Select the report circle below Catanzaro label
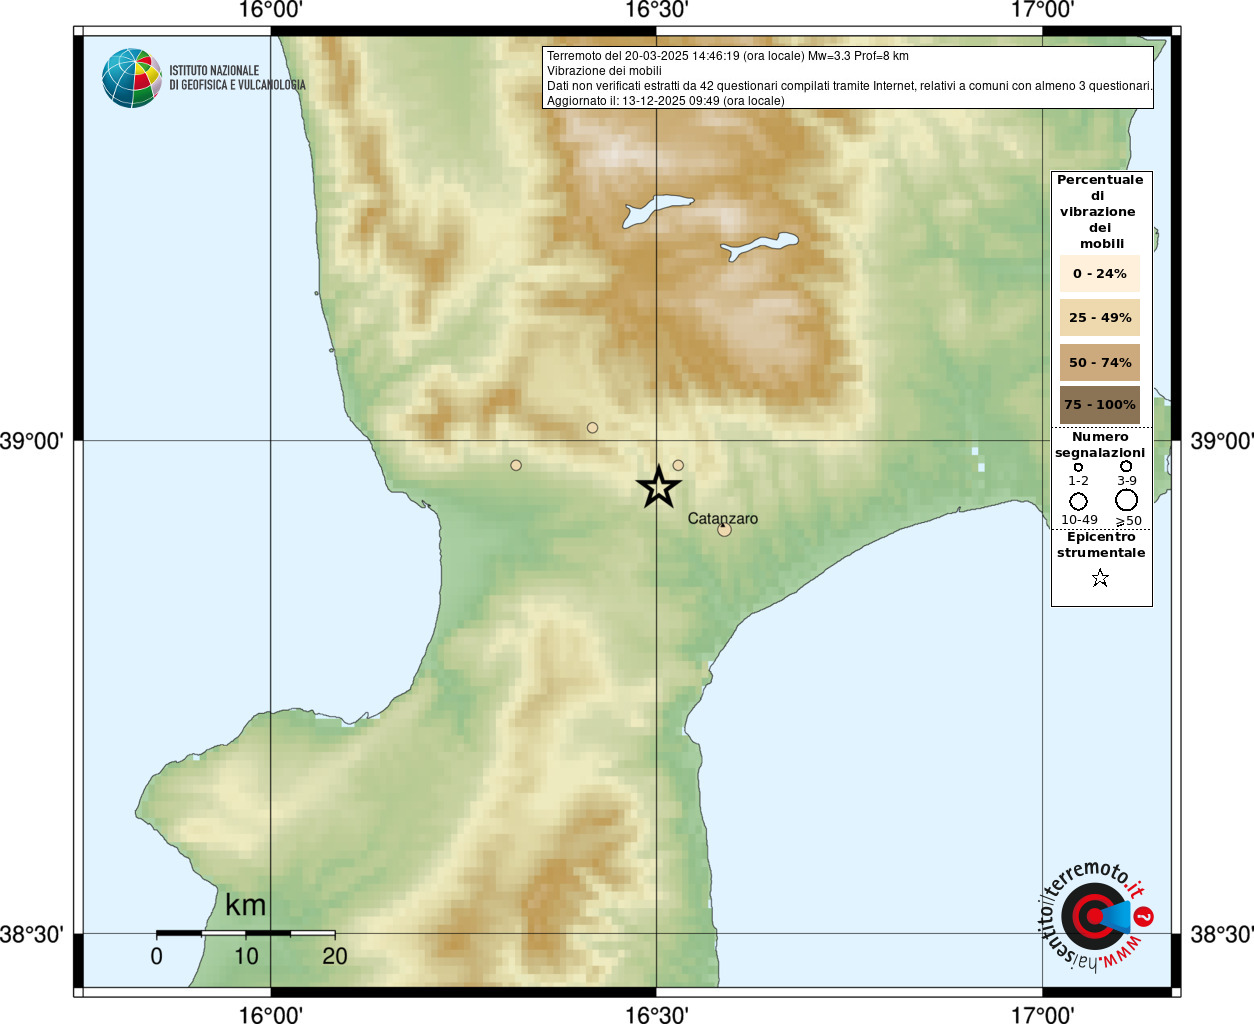This screenshot has height=1024, width=1254. pyautogui.click(x=724, y=530)
